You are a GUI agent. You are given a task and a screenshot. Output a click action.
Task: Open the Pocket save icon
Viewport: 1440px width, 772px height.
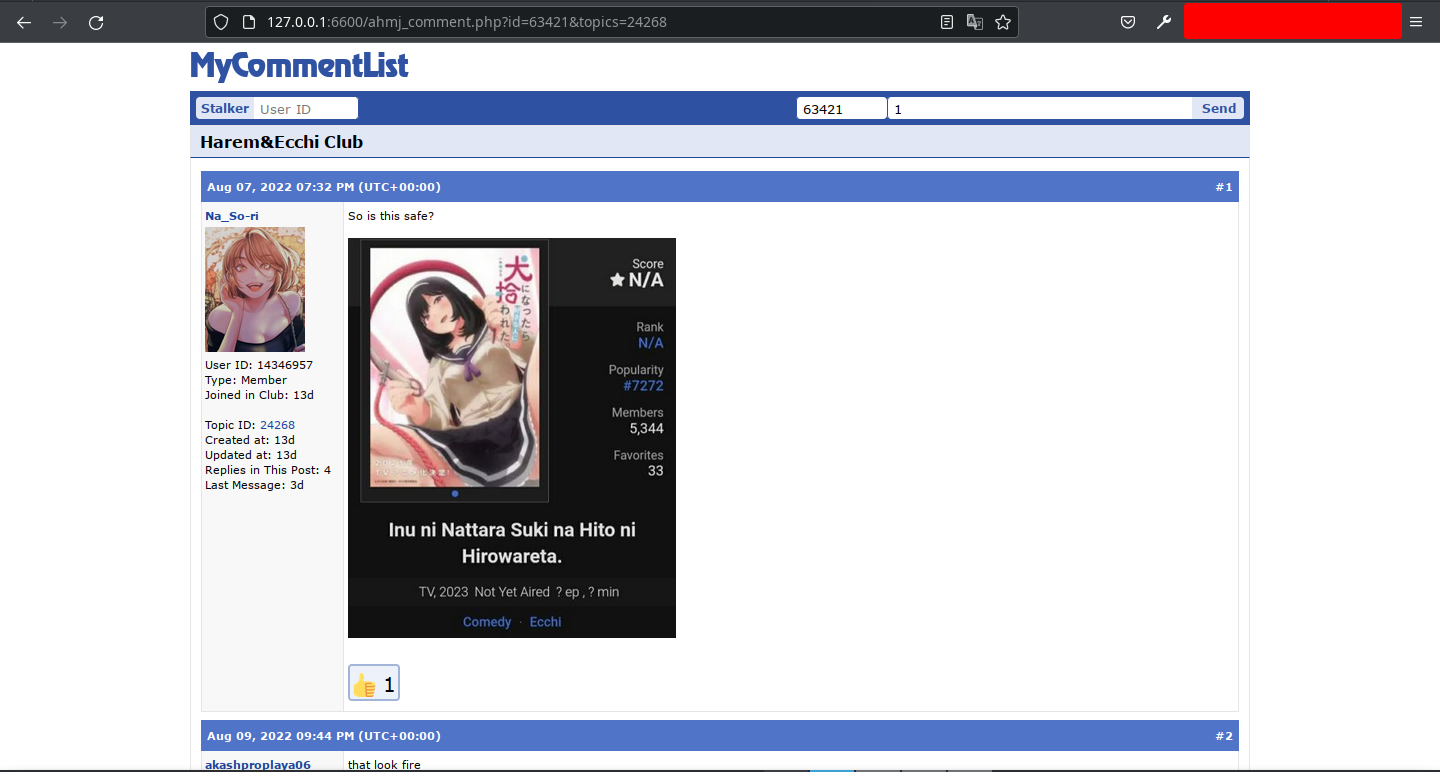tap(1128, 22)
